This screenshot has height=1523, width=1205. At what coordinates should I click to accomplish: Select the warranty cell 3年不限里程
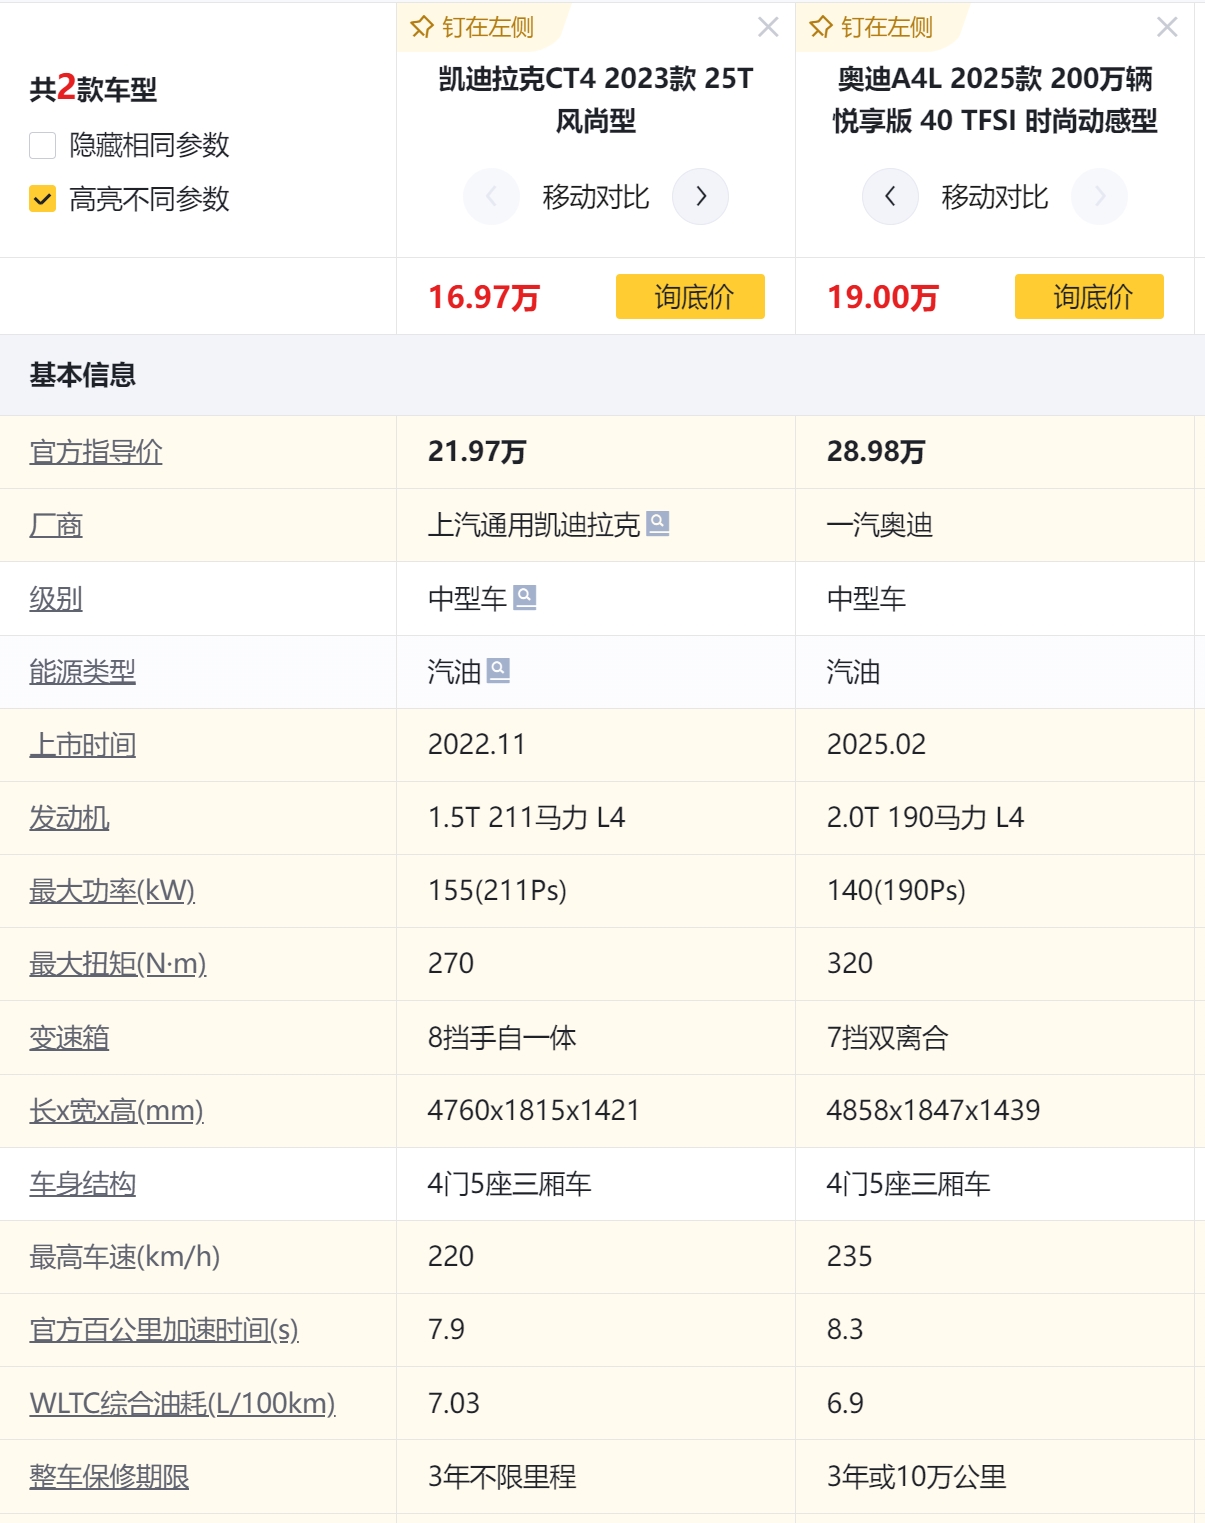pos(502,1477)
